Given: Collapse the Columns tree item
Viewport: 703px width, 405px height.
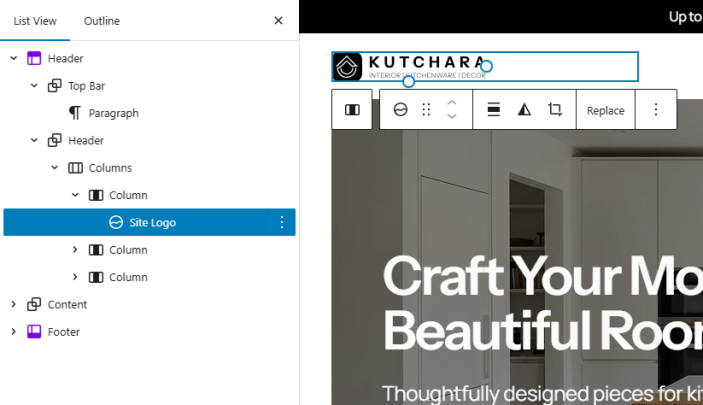Looking at the screenshot, I should (55, 167).
